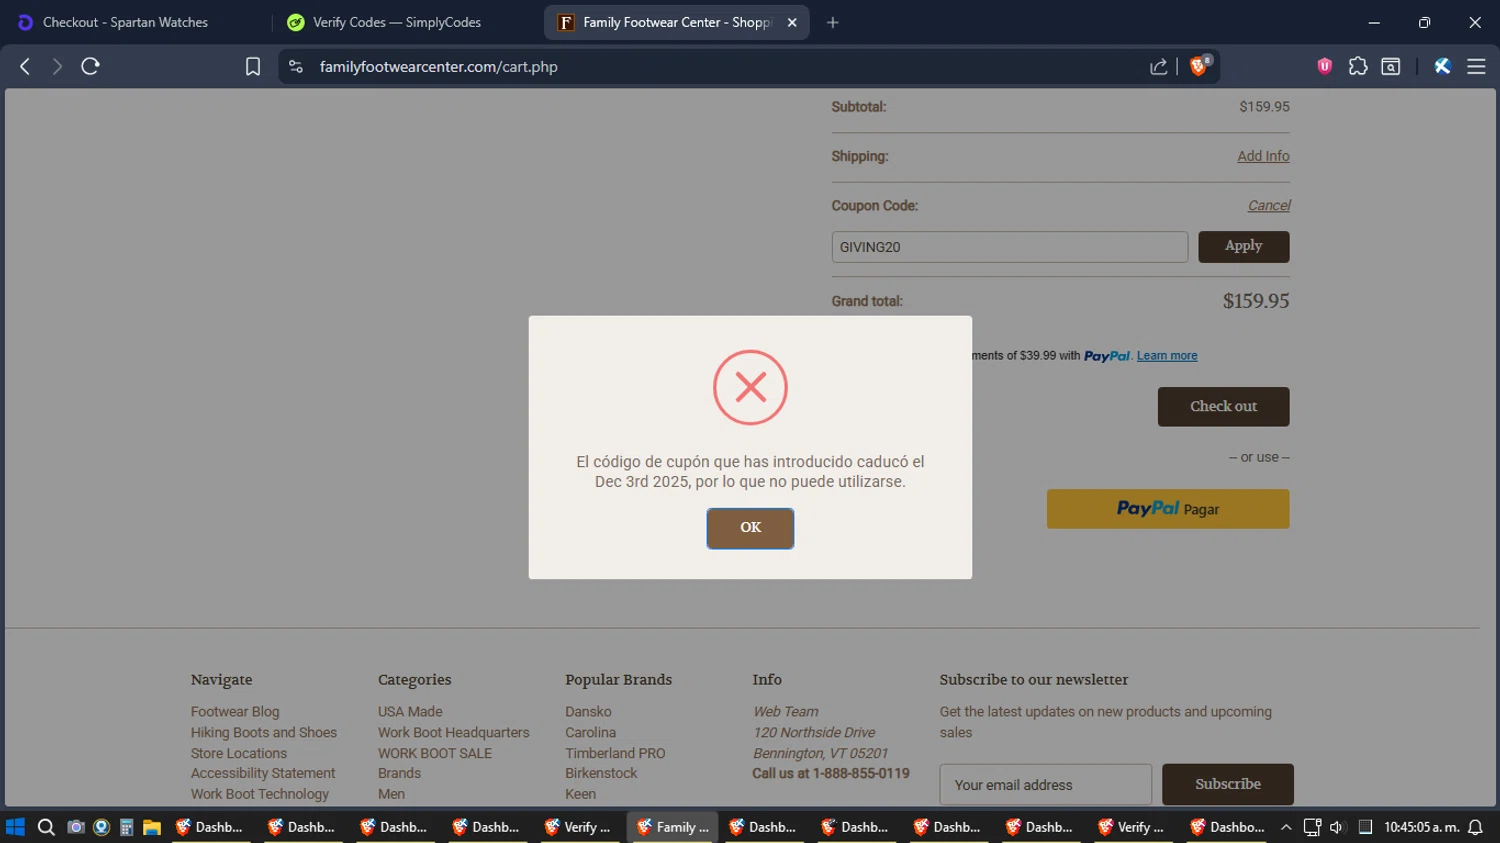Open the camera app in the taskbar
Screen dimensions: 1500x843
pyautogui.click(x=75, y=827)
